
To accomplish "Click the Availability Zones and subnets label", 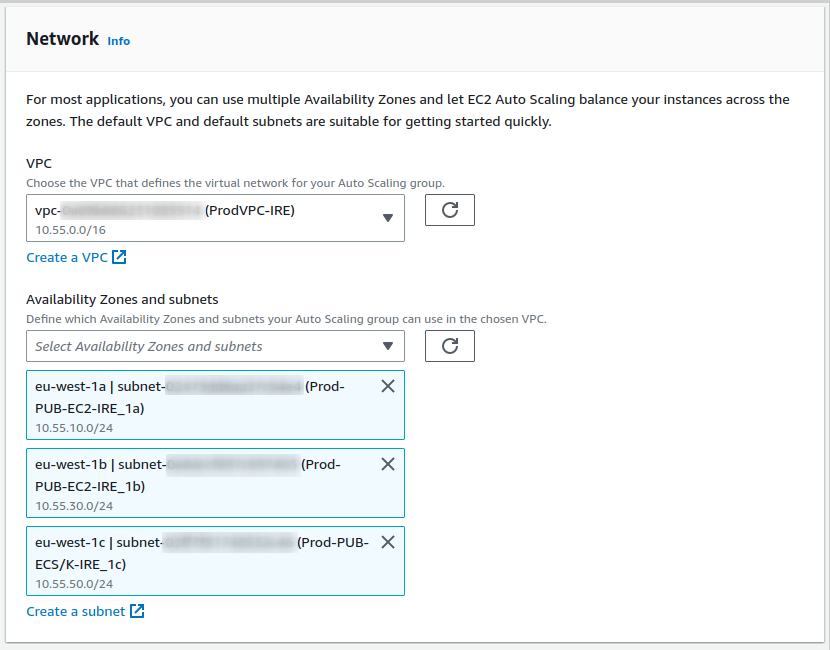I will [122, 299].
